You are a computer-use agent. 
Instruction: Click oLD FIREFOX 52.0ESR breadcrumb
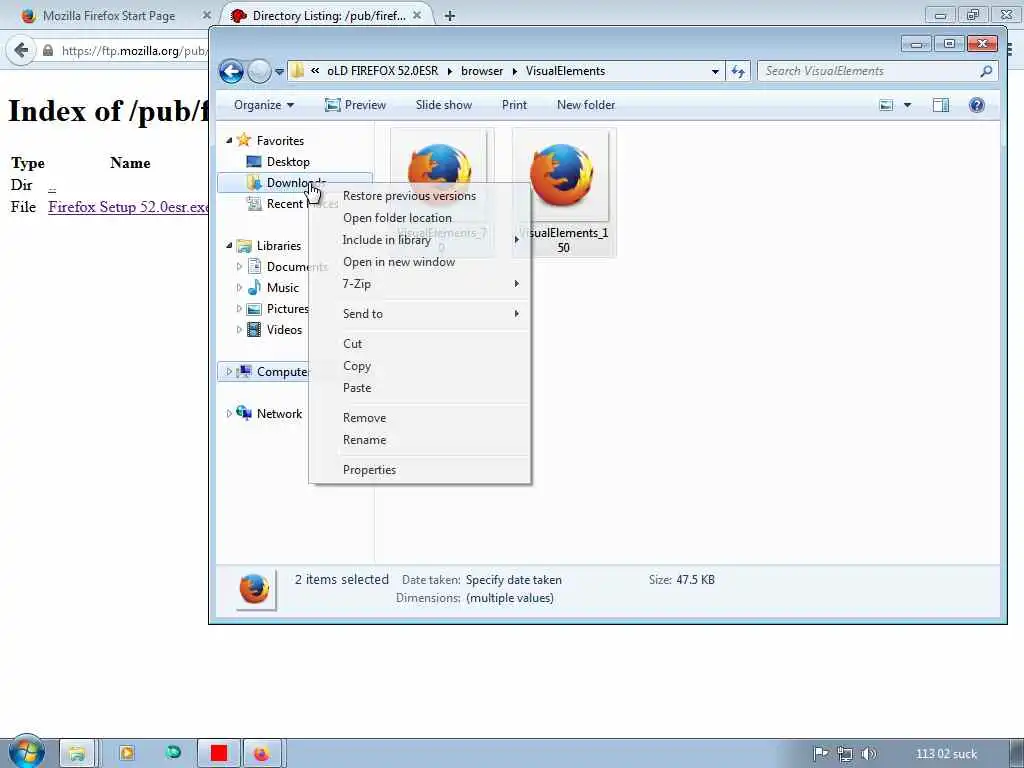pyautogui.click(x=383, y=71)
